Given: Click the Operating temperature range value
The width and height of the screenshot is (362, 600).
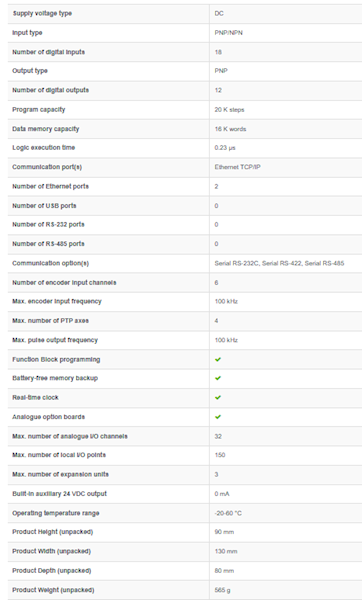Looking at the screenshot, I should pos(228,513).
